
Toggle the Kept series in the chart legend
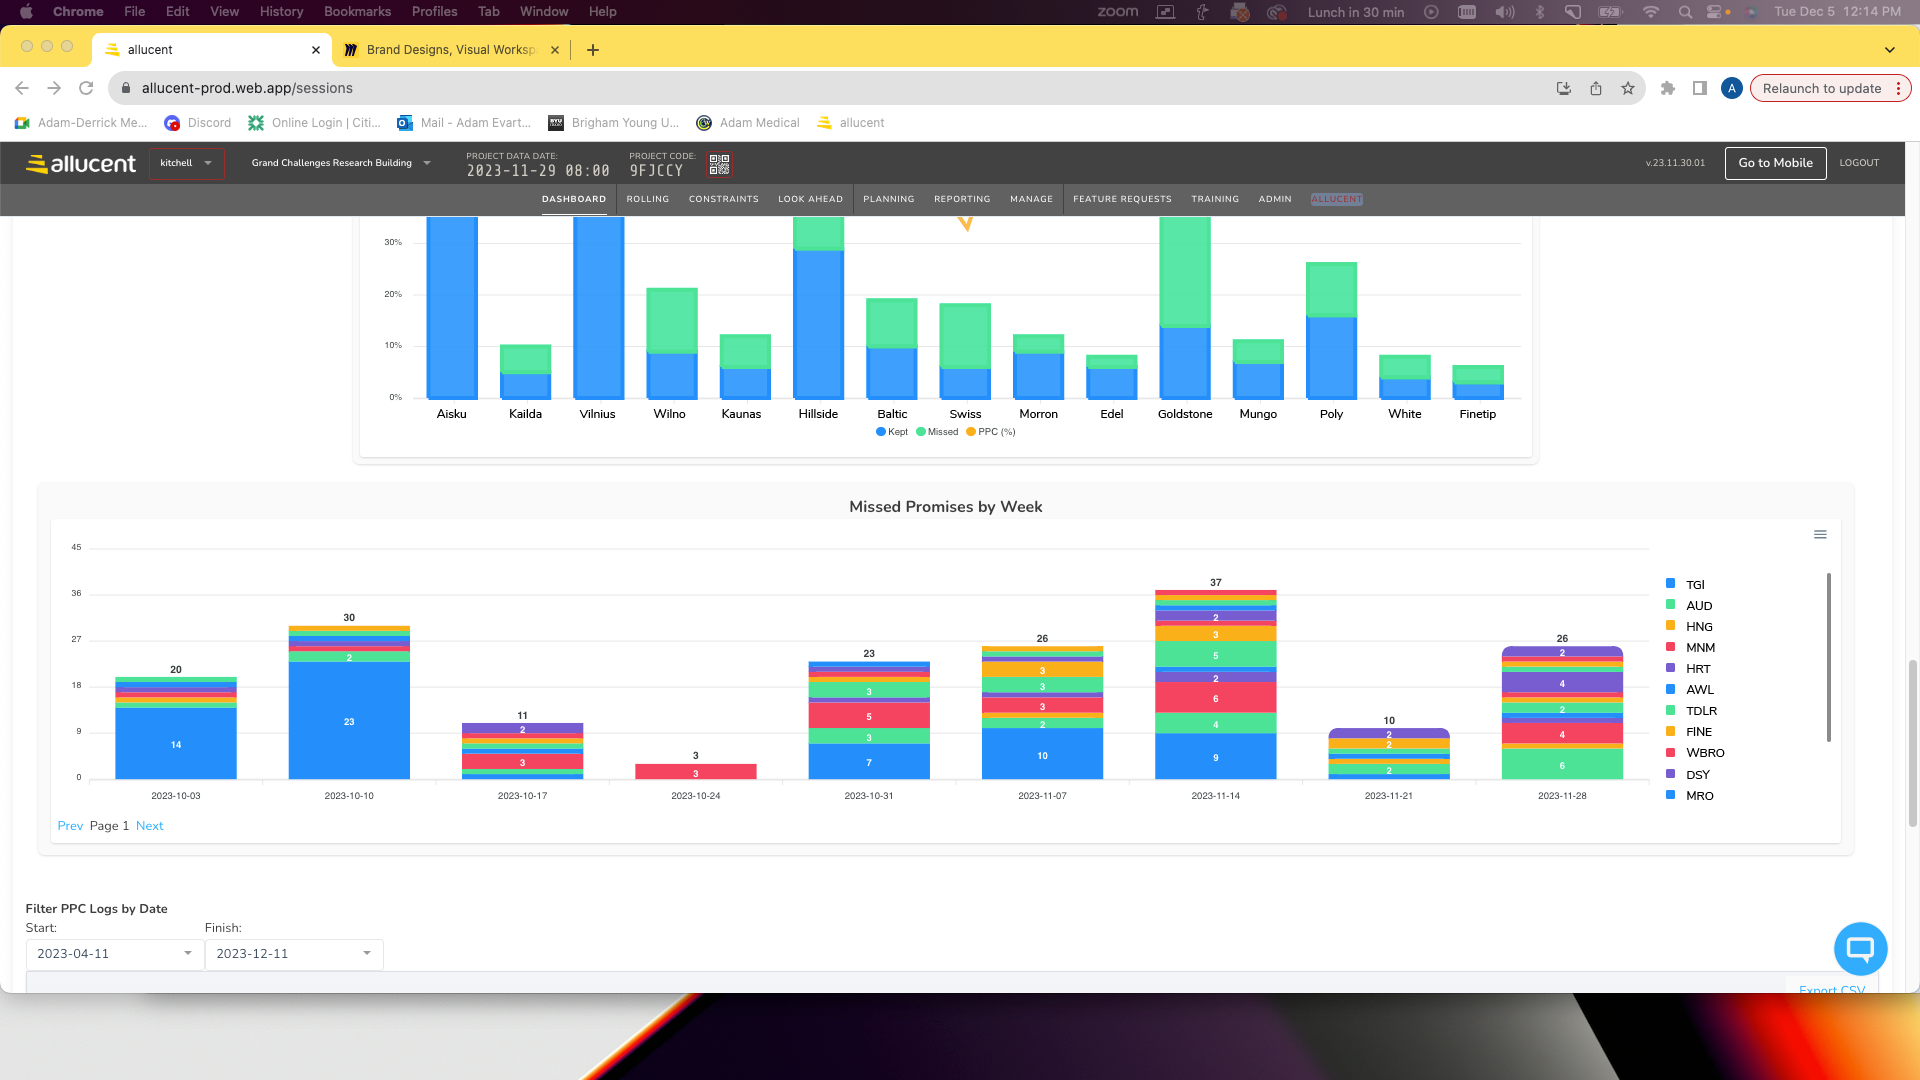[892, 432]
